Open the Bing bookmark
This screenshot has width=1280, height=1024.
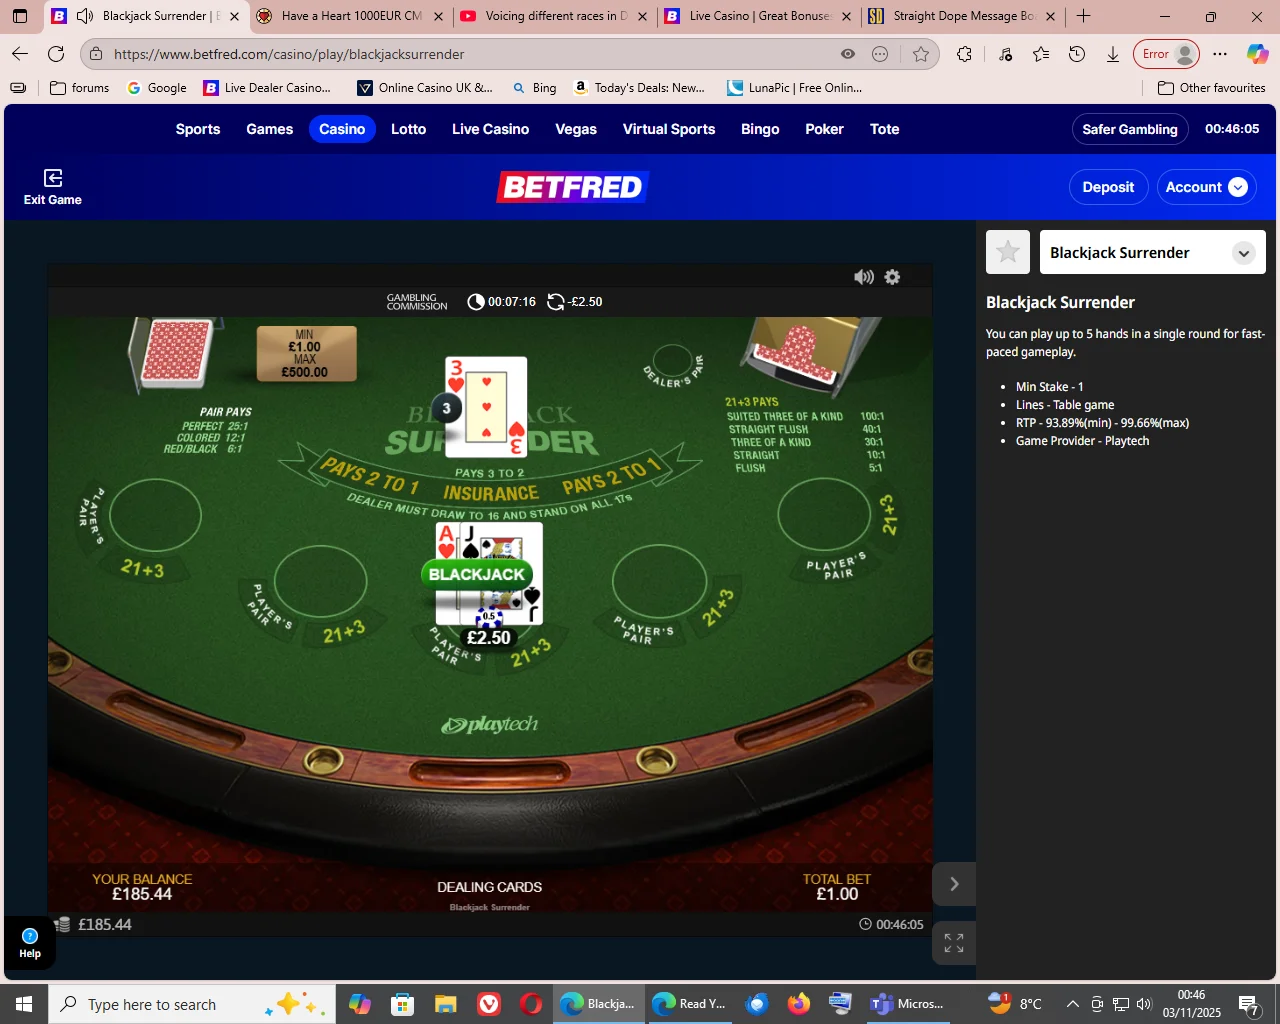534,88
